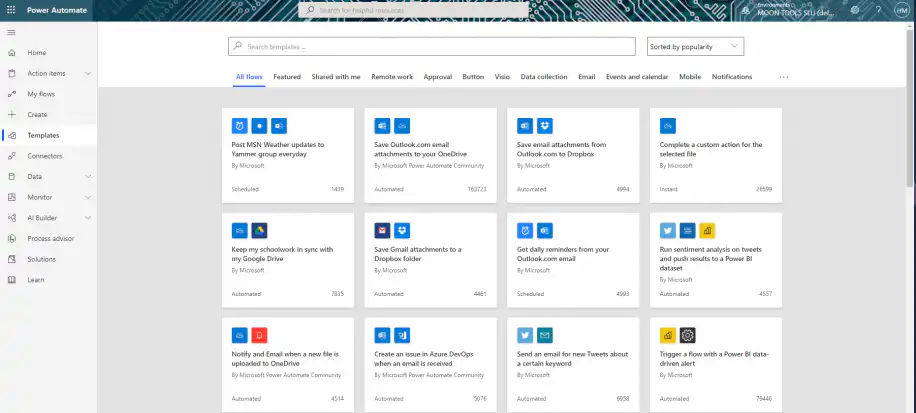Click the Connectors plug icon

click(12, 156)
